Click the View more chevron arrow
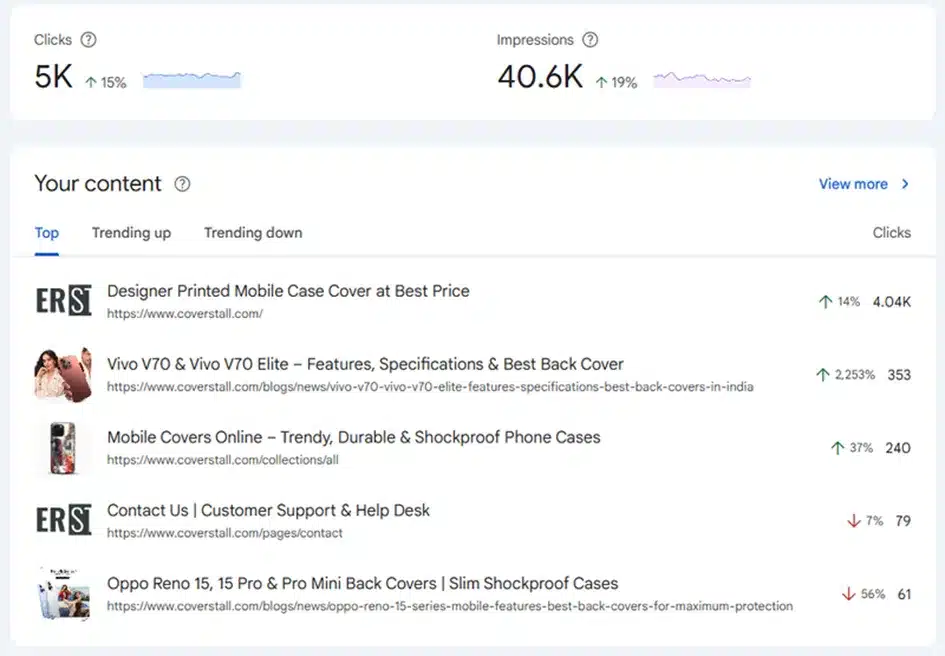Viewport: 945px width, 656px height. click(905, 184)
